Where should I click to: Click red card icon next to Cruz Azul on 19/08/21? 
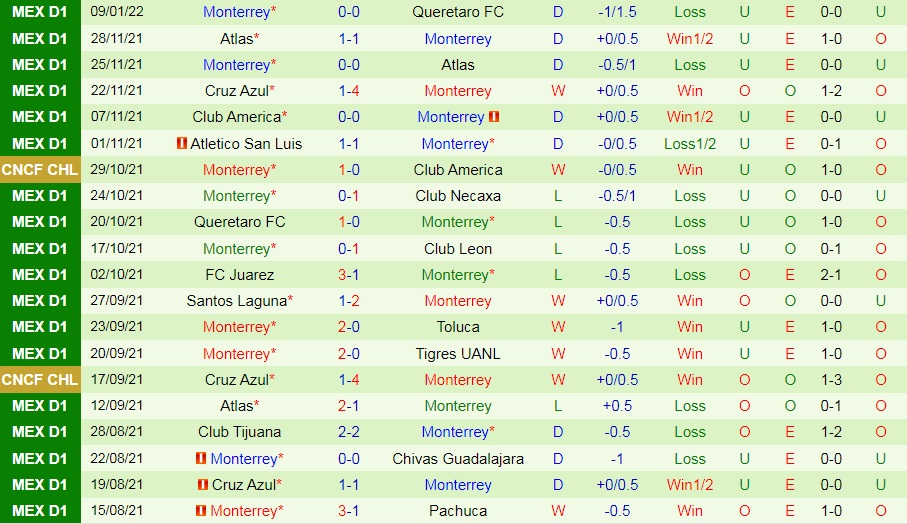tap(203, 484)
